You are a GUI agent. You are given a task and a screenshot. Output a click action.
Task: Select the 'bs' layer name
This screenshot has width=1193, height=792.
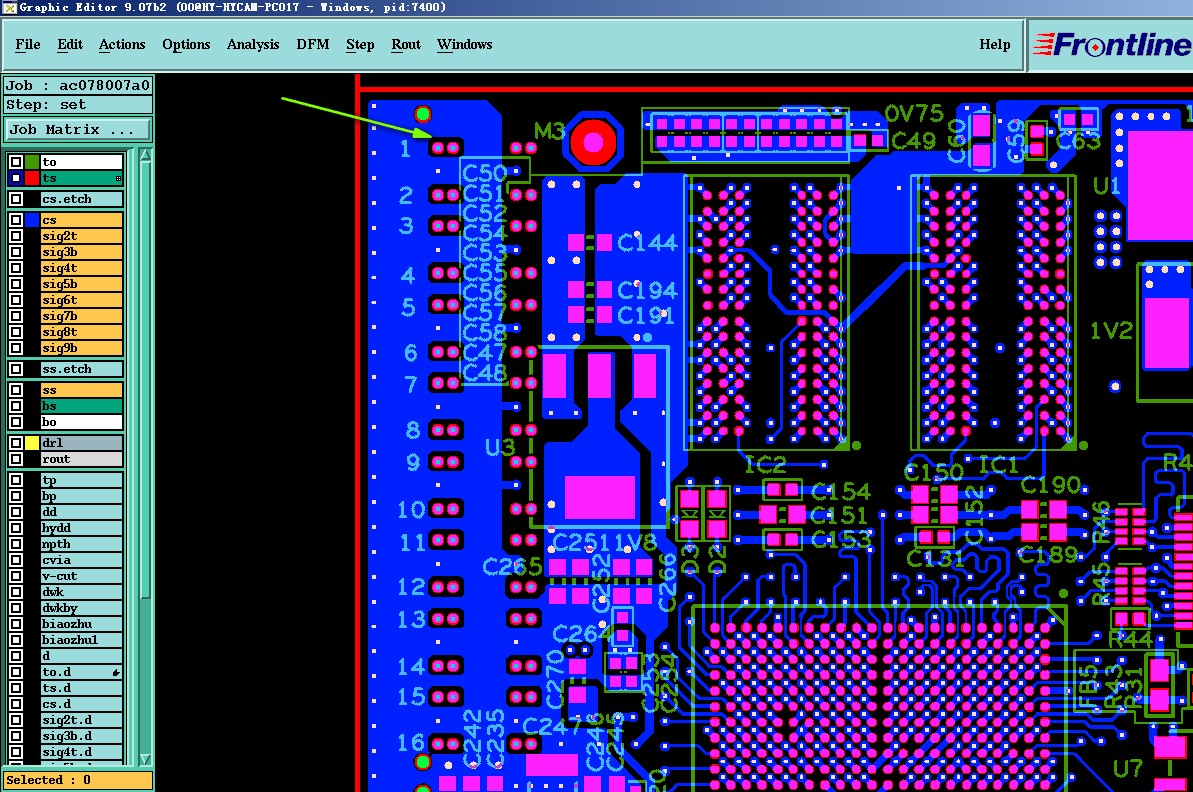(81, 406)
